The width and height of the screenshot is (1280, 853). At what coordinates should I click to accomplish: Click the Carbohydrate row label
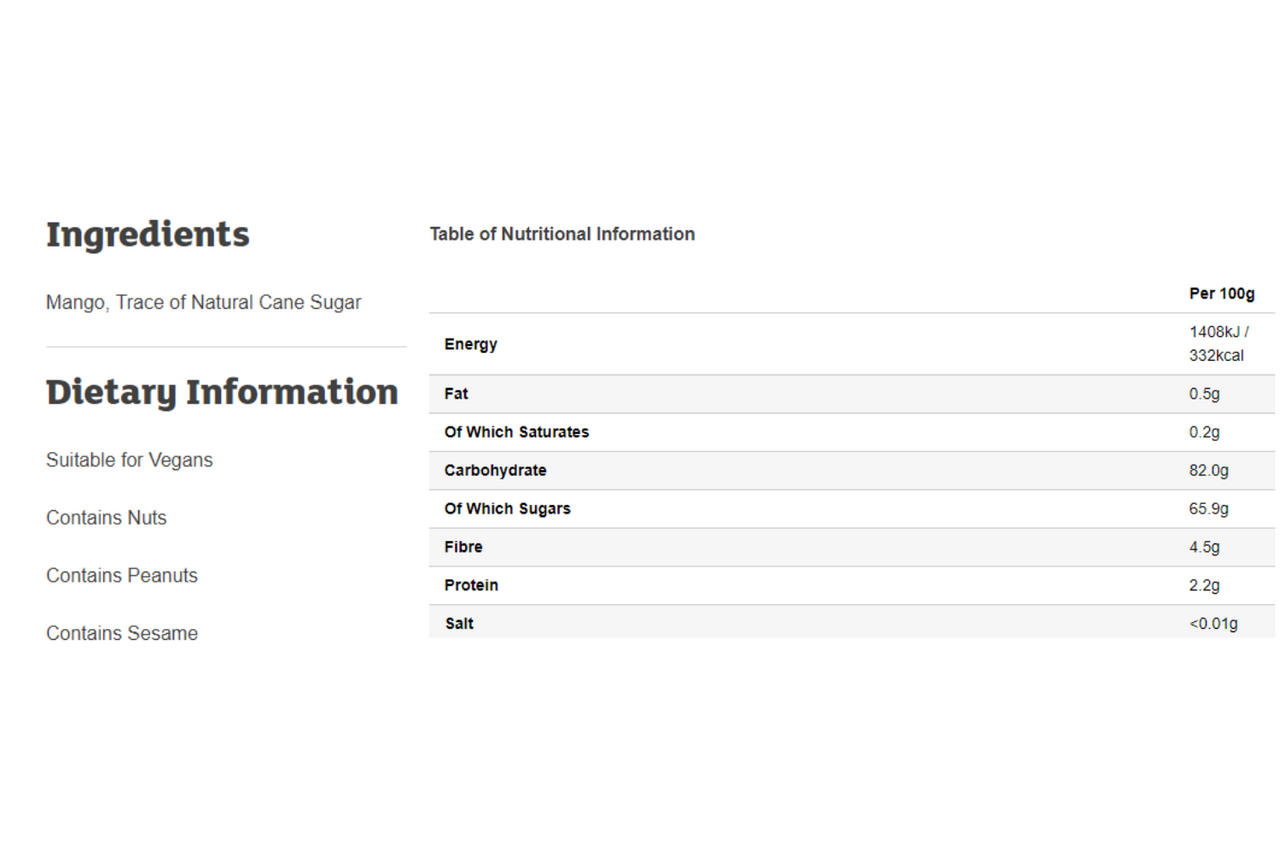495,470
